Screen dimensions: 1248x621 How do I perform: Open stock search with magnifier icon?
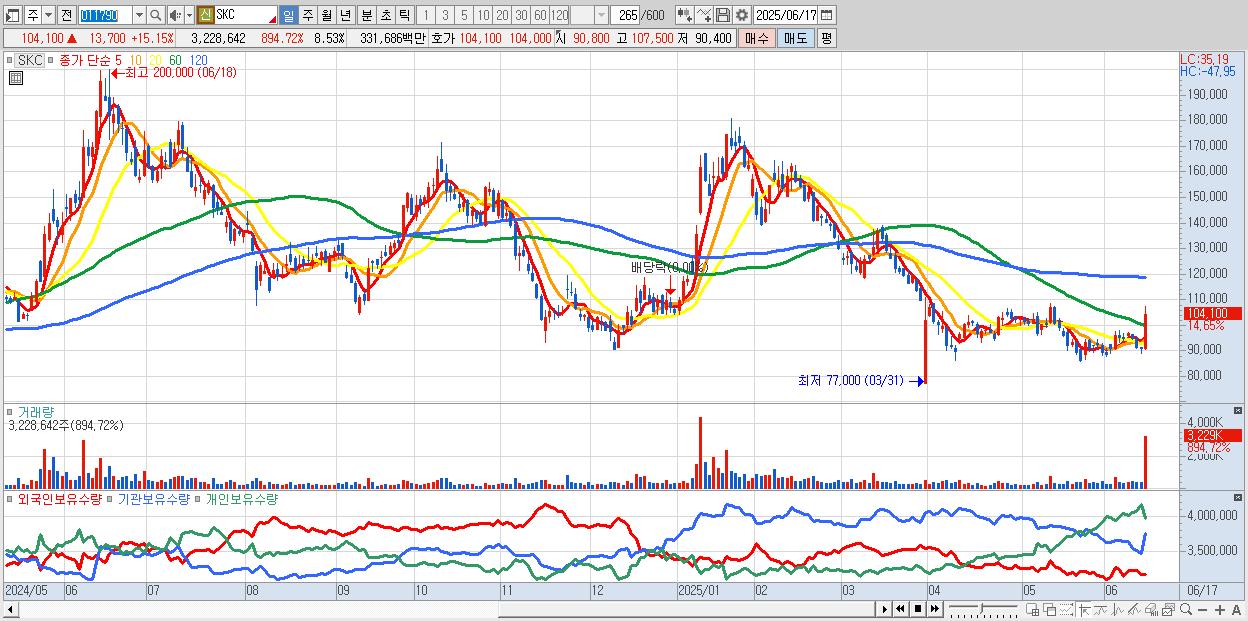coord(156,15)
